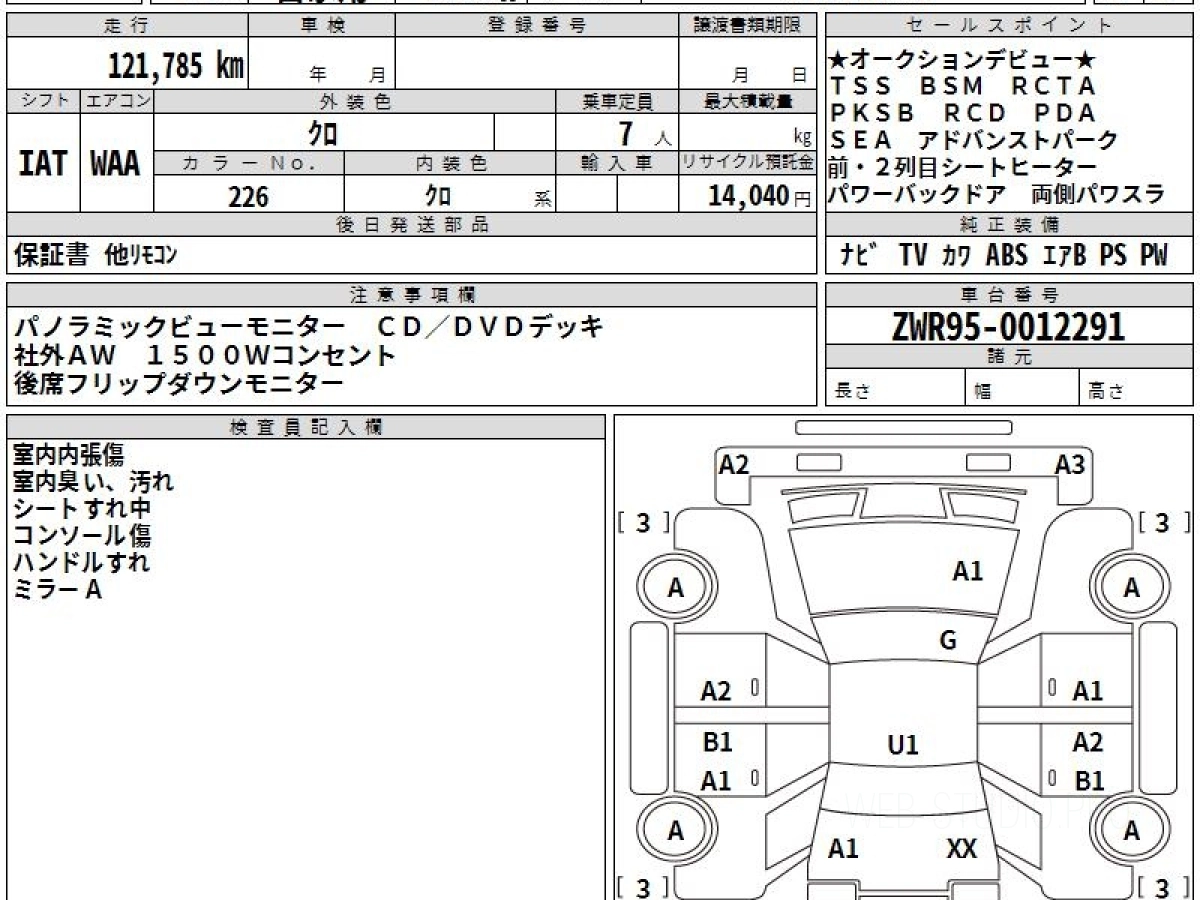Click the 社外AW 1500Wコンセント line
The image size is (1200, 900).
205,354
